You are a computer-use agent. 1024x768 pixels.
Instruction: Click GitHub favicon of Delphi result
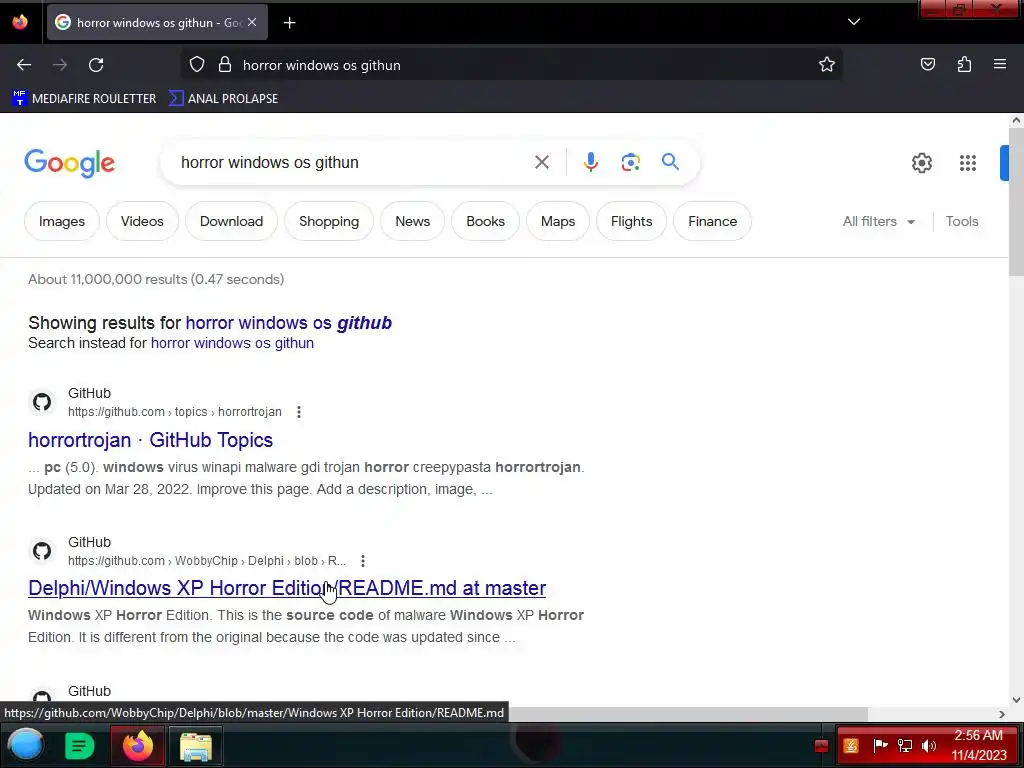click(x=42, y=551)
